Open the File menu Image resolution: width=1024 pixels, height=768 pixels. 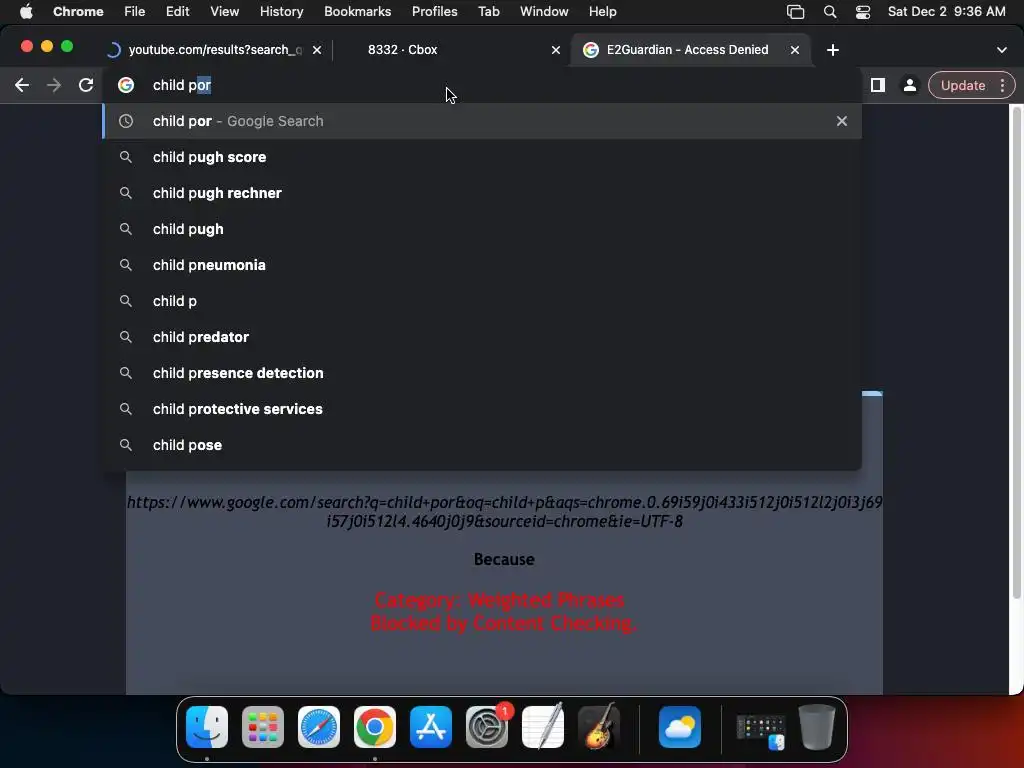pos(135,12)
